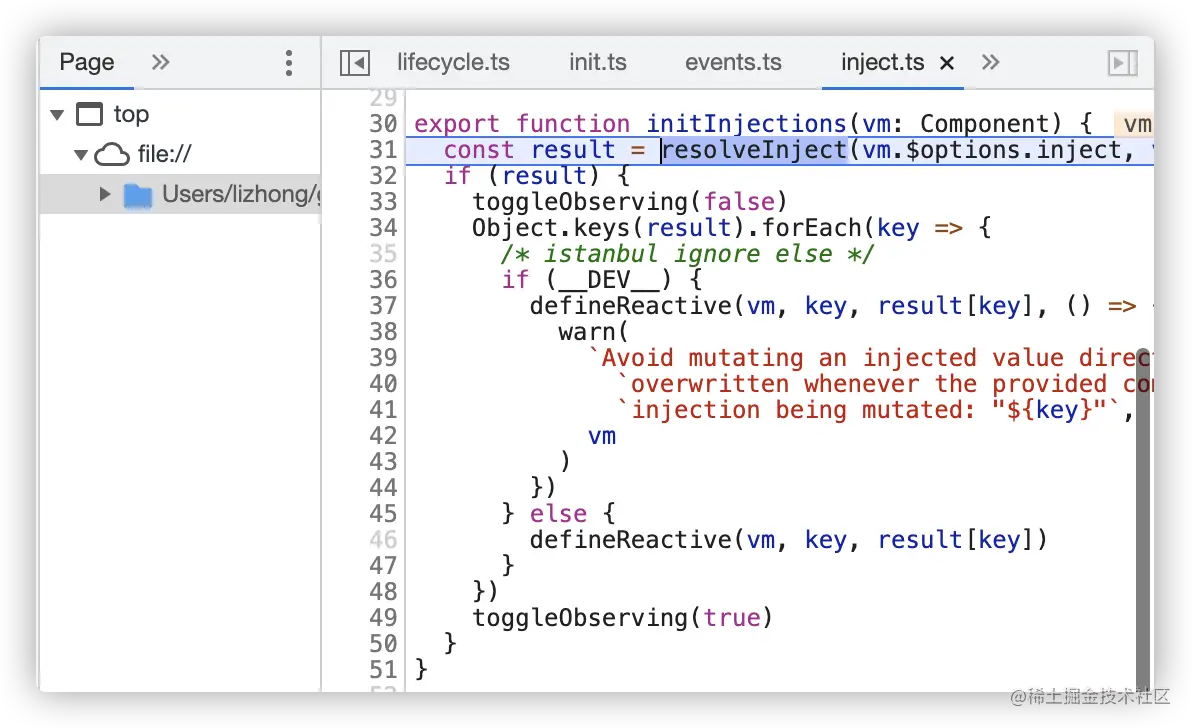Image resolution: width=1192 pixels, height=728 pixels.
Task: Click the else keyword on line 45
Action: click(558, 514)
